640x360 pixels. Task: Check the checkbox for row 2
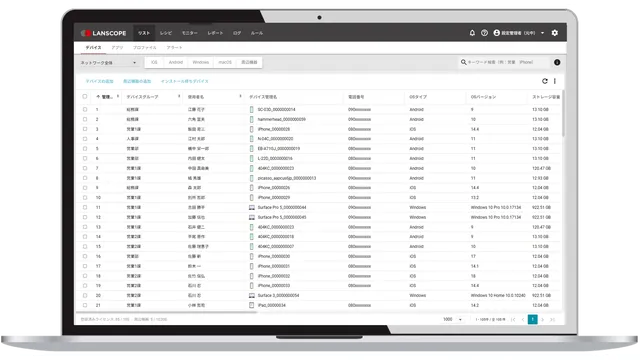point(85,119)
